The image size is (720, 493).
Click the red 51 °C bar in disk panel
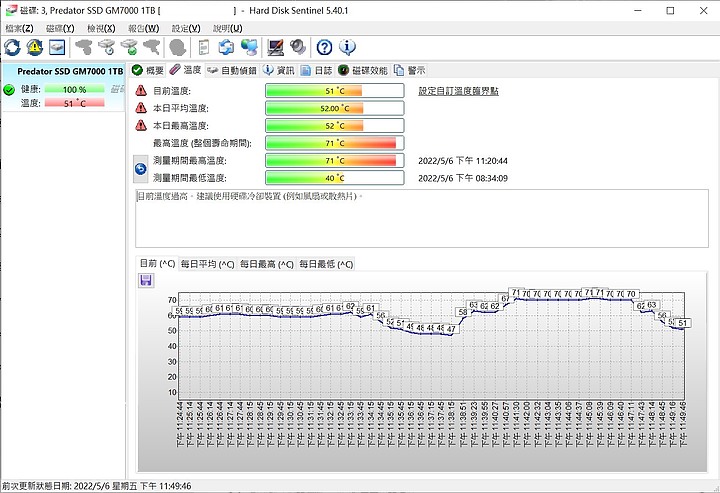click(x=74, y=103)
